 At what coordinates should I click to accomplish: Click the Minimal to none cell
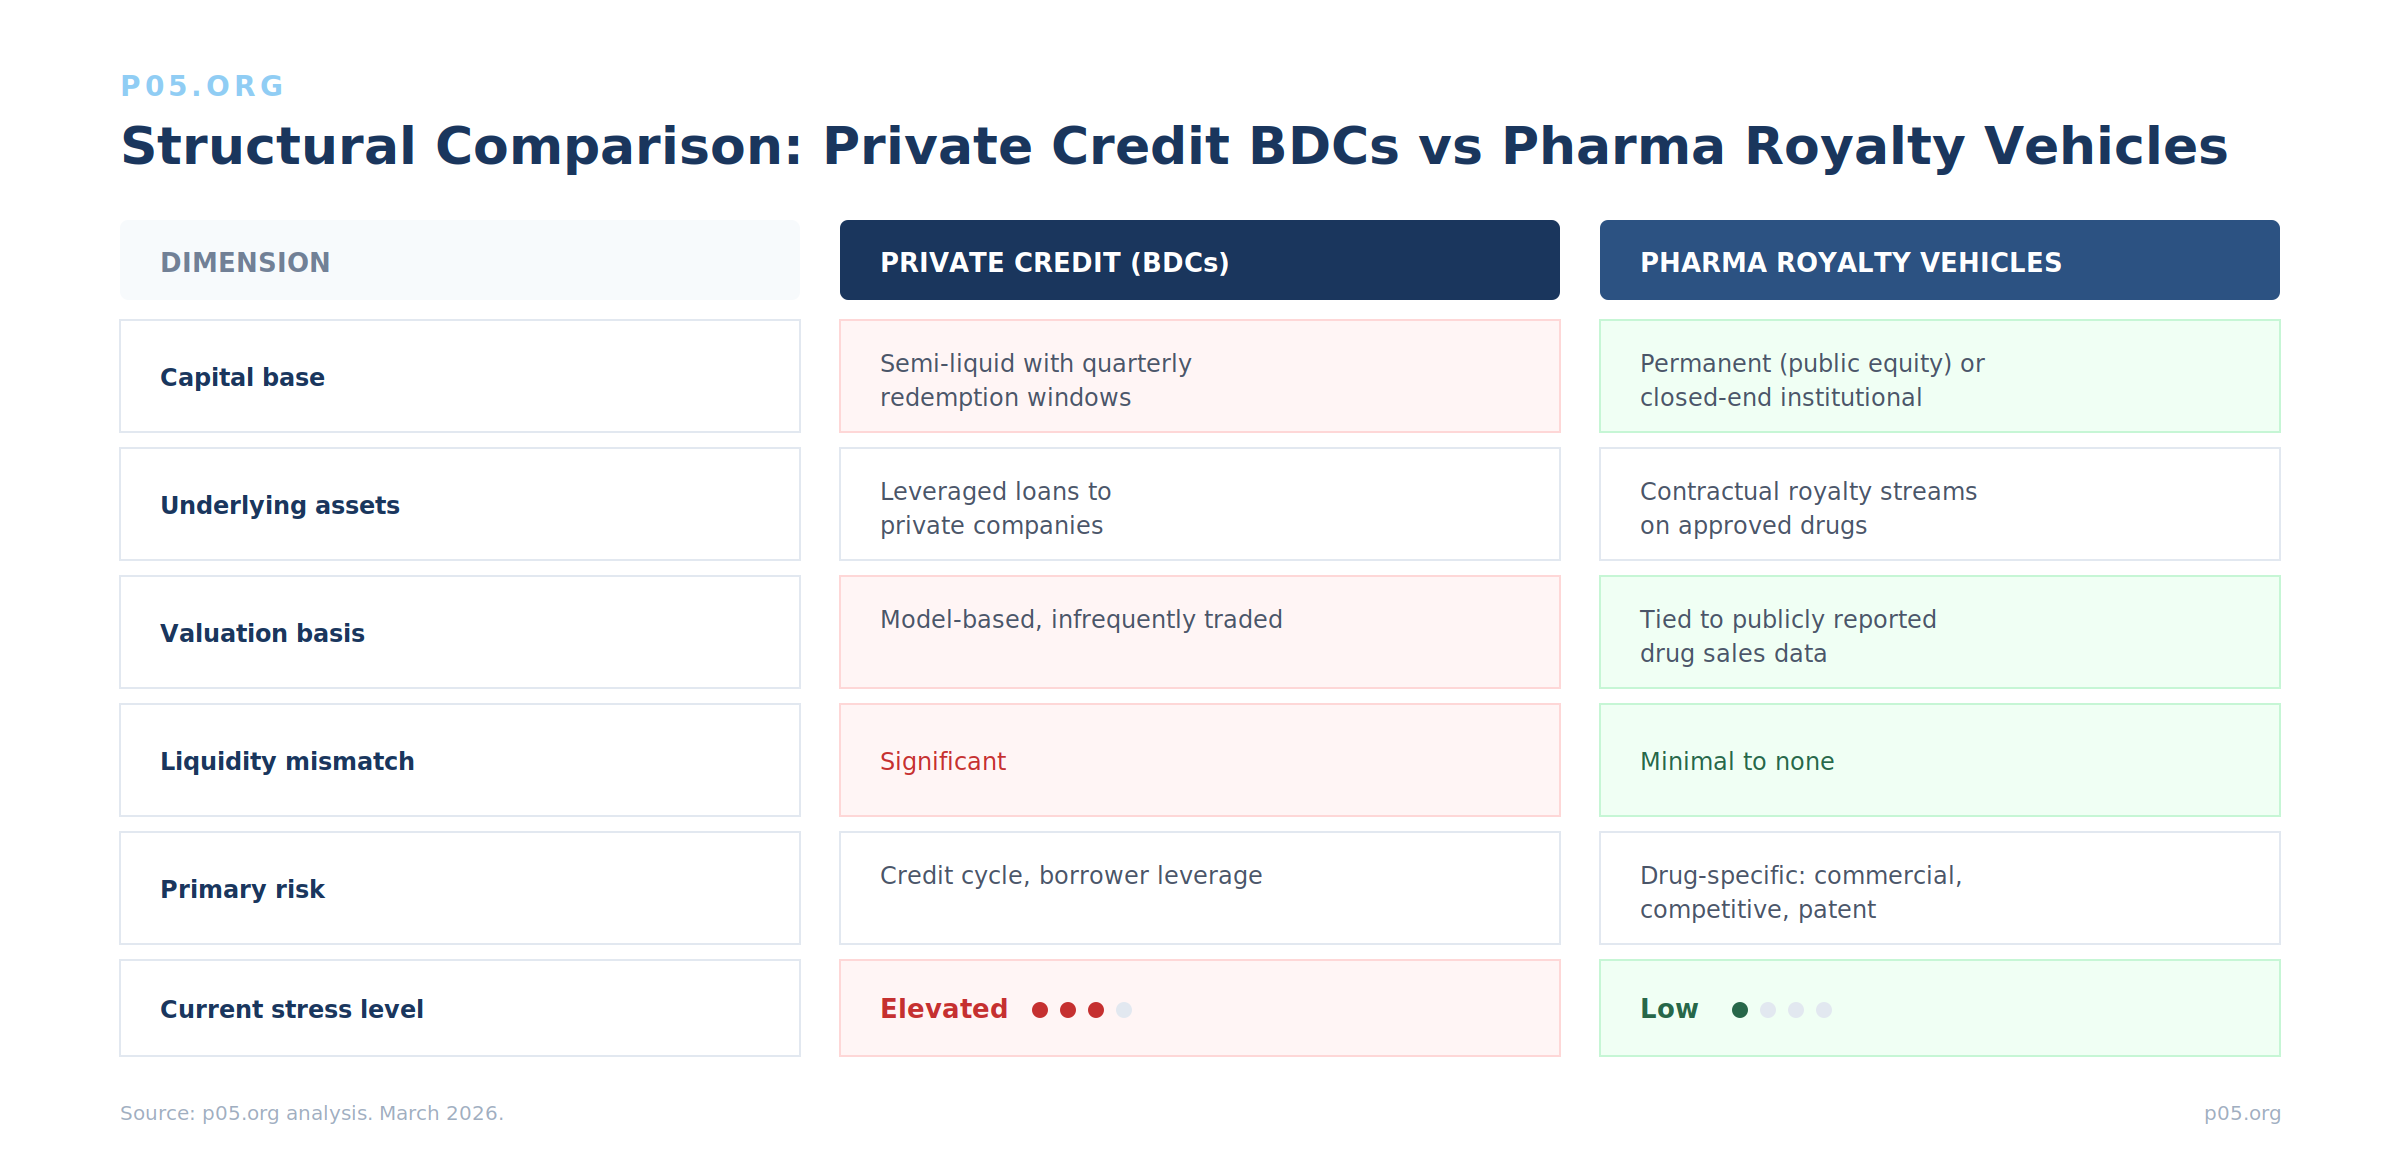point(1737,761)
